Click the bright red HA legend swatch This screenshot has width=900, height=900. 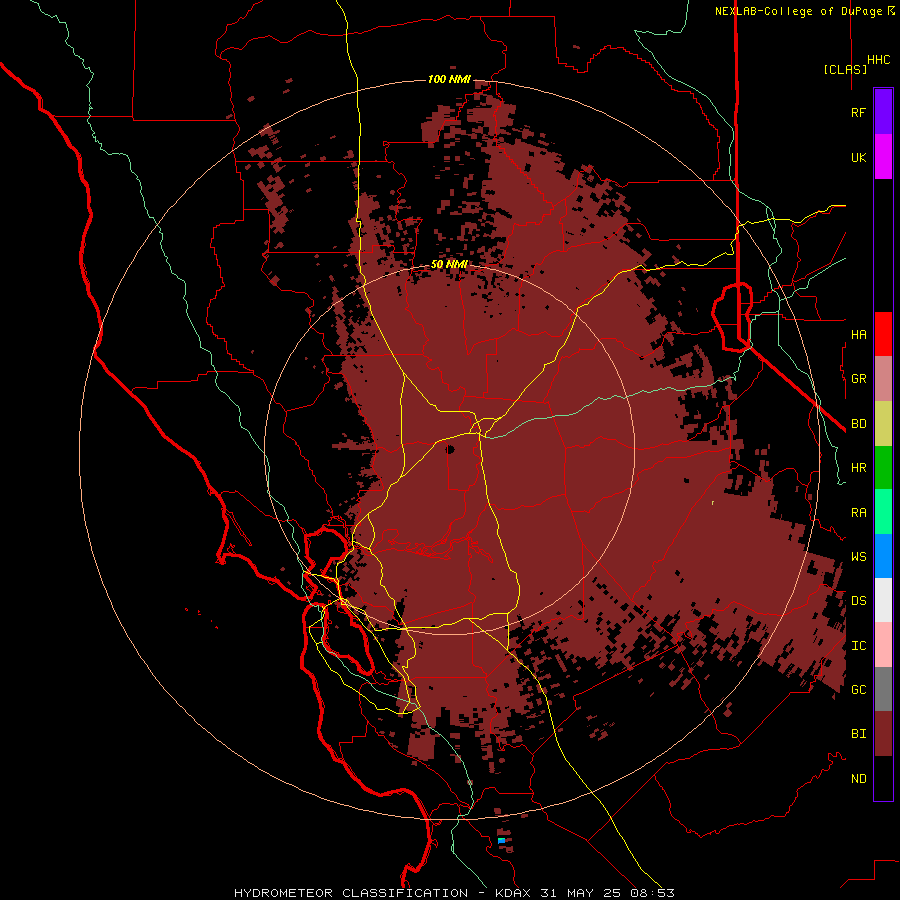pos(883,334)
